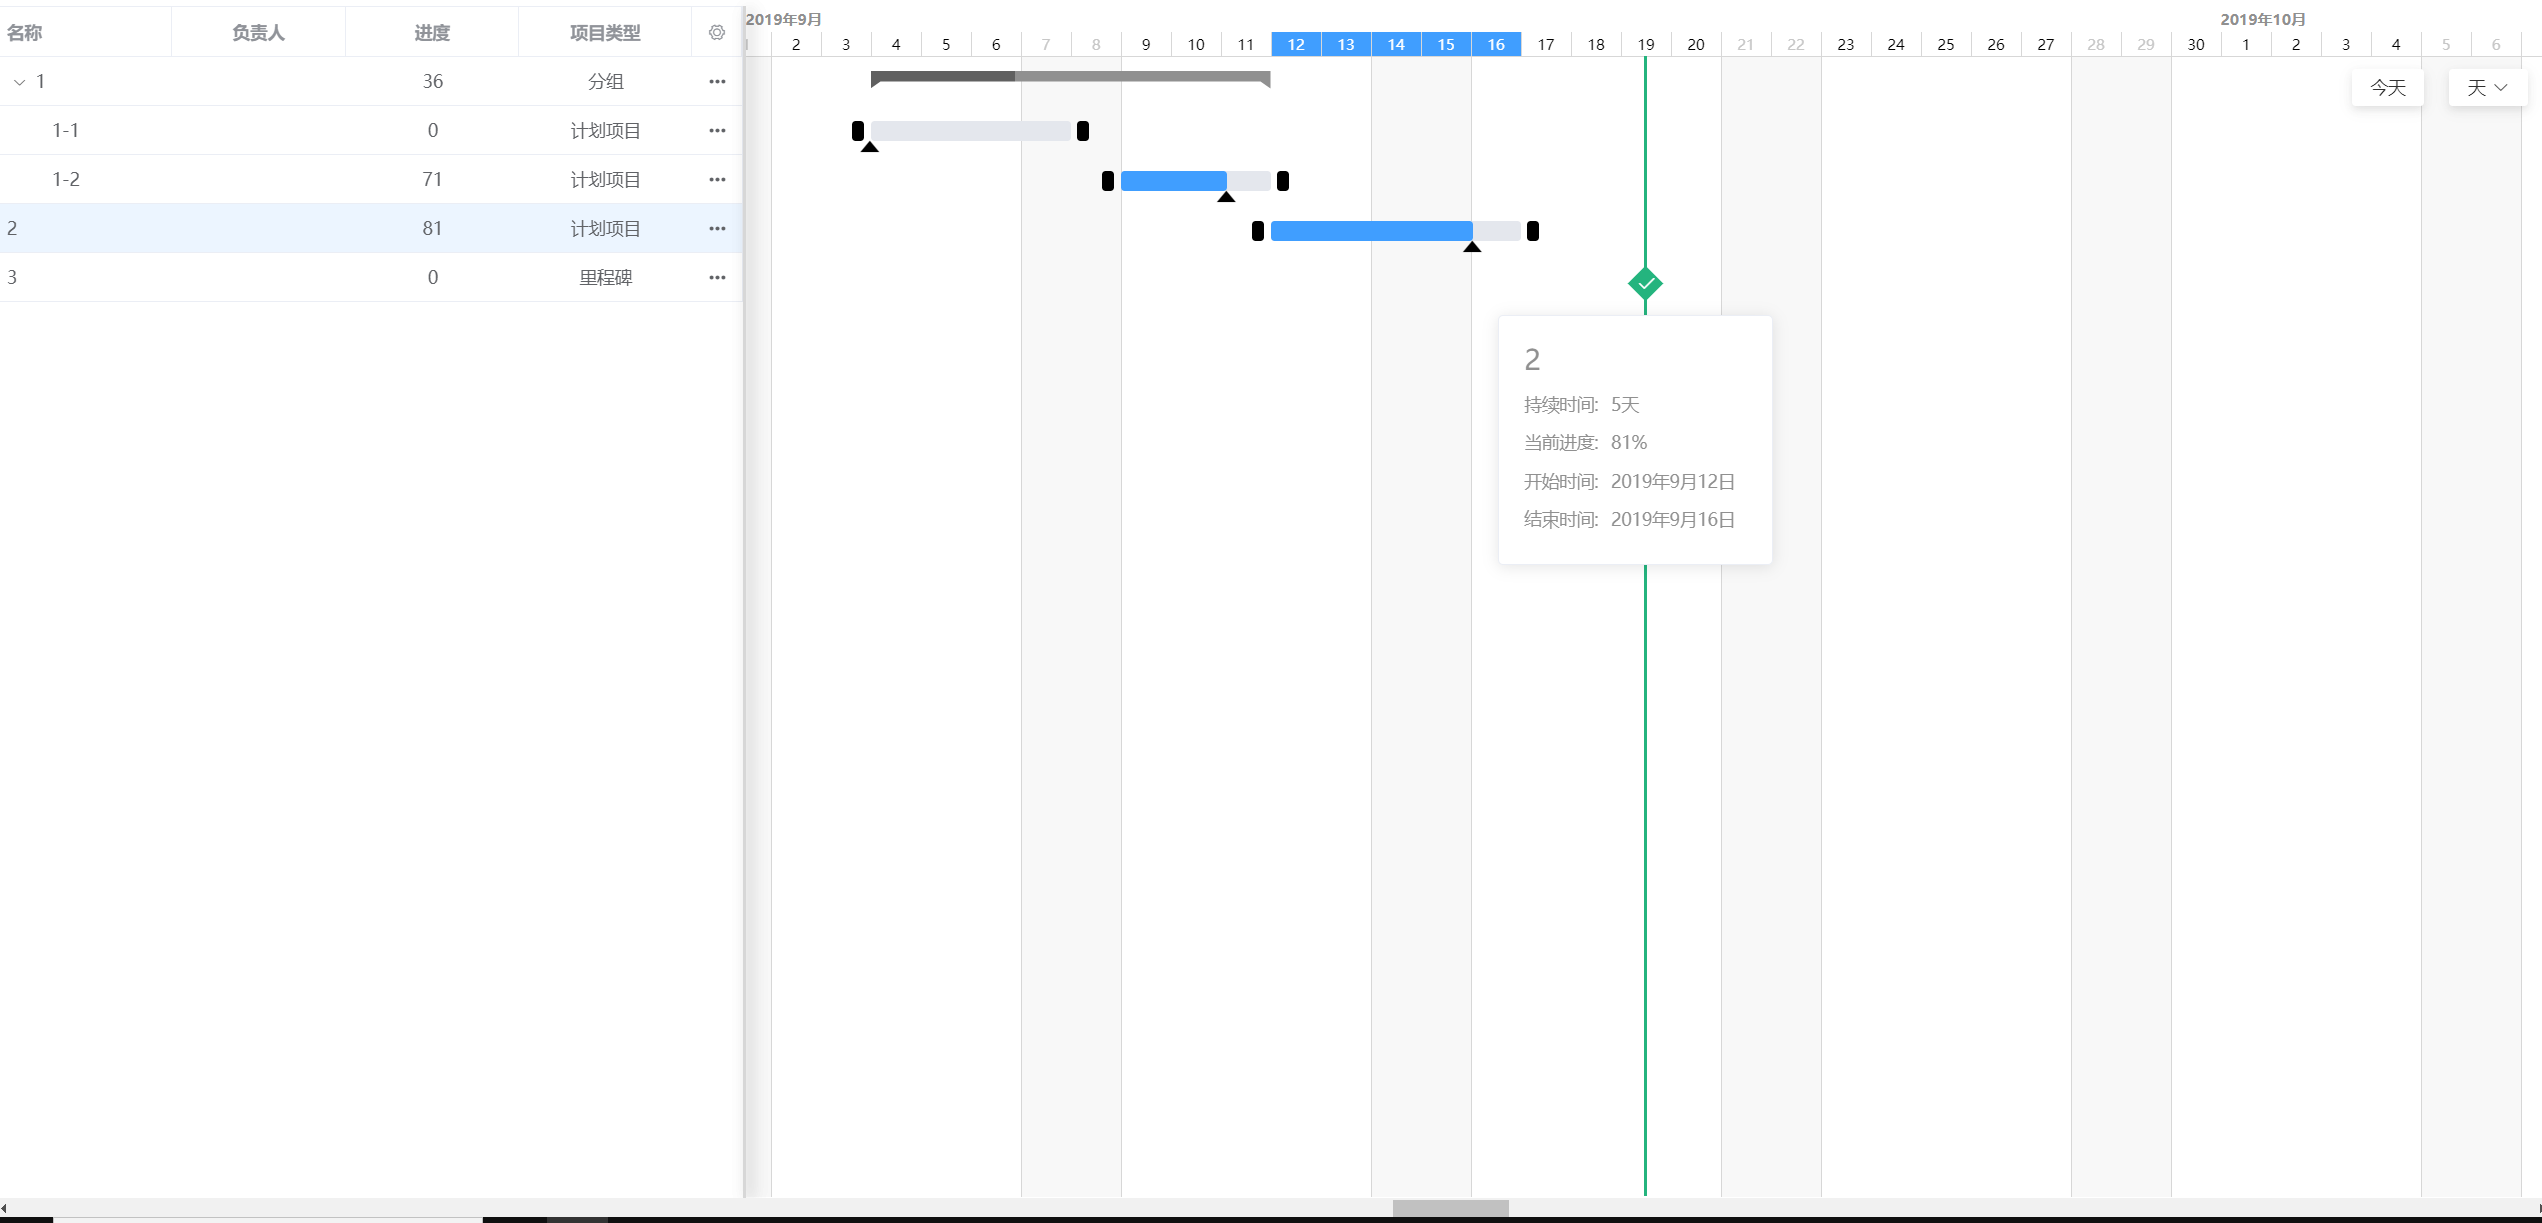Open more options for row 1-1

[716, 131]
